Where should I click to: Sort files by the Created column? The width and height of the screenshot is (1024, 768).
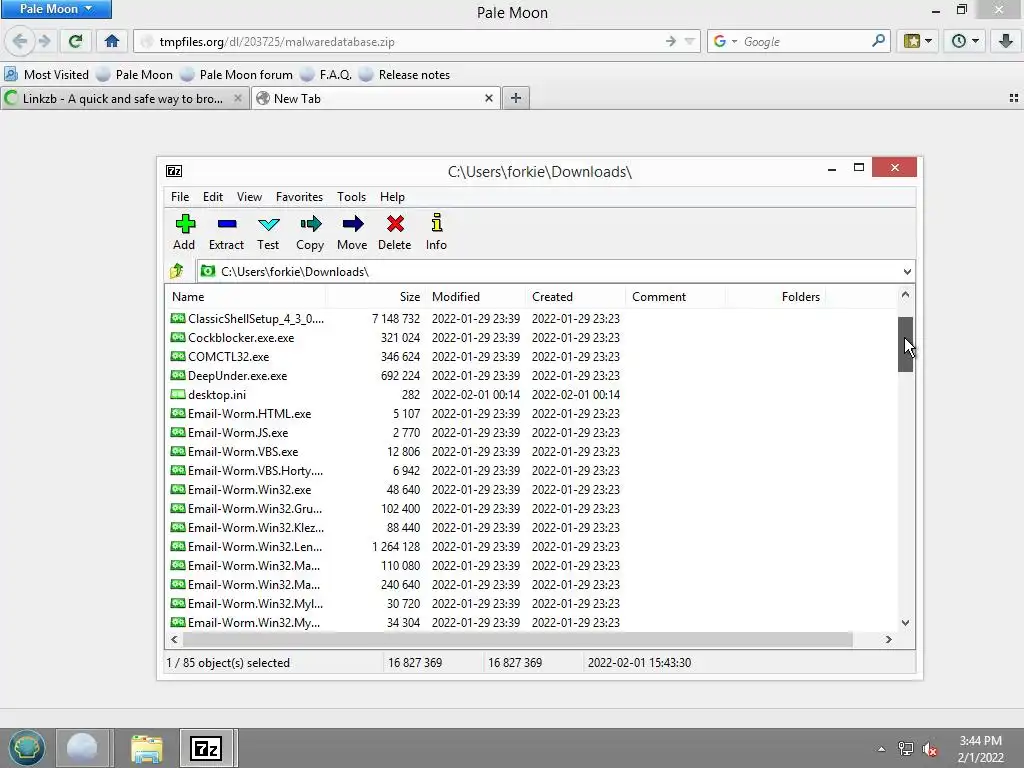(576, 296)
